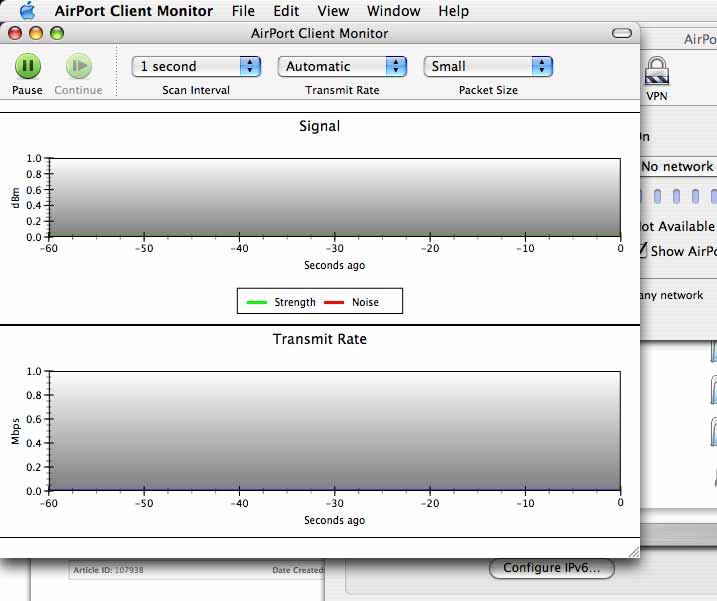Click the Mbps axis label on Transmit graph
Image resolution: width=717 pixels, height=601 pixels.
(16, 431)
